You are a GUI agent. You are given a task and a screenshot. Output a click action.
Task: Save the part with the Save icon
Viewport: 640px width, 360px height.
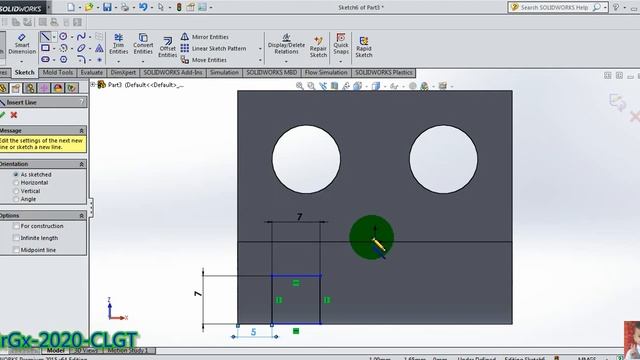point(107,7)
